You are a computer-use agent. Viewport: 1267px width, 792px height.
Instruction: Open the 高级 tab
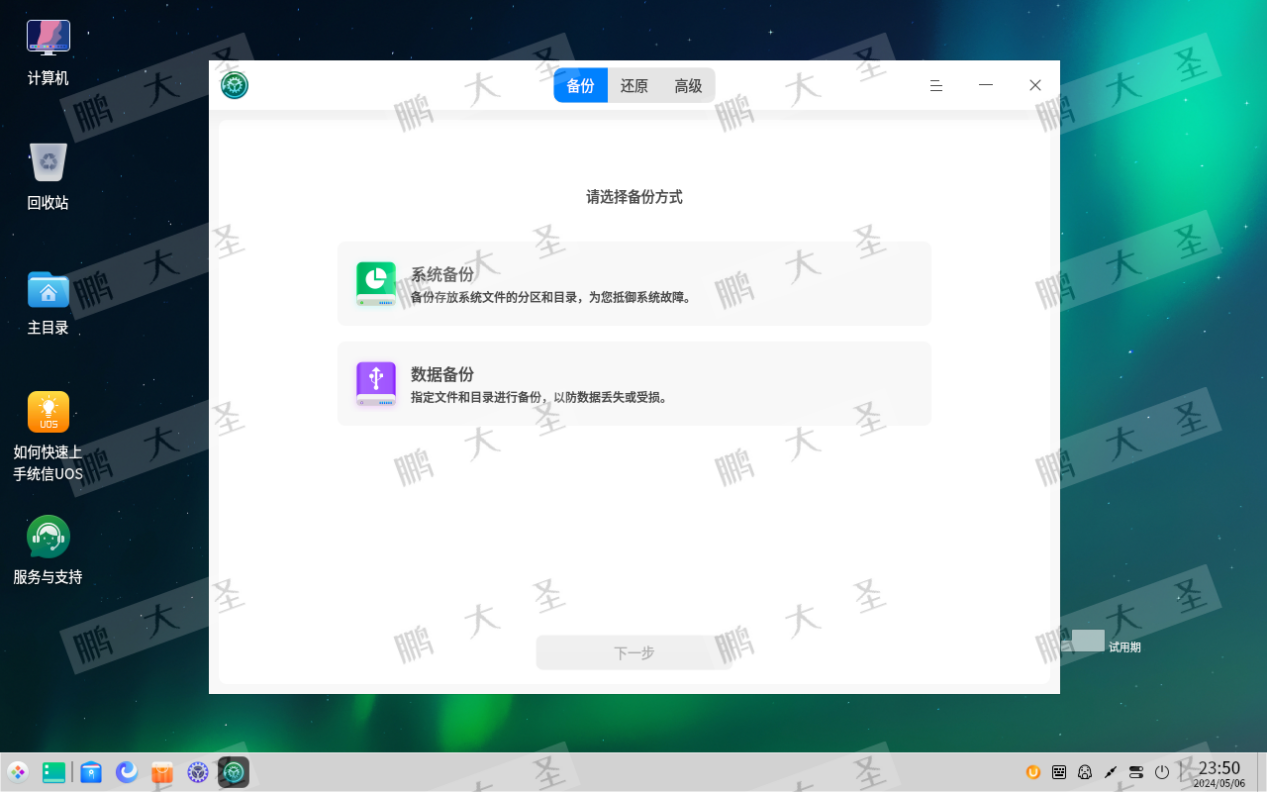[688, 86]
